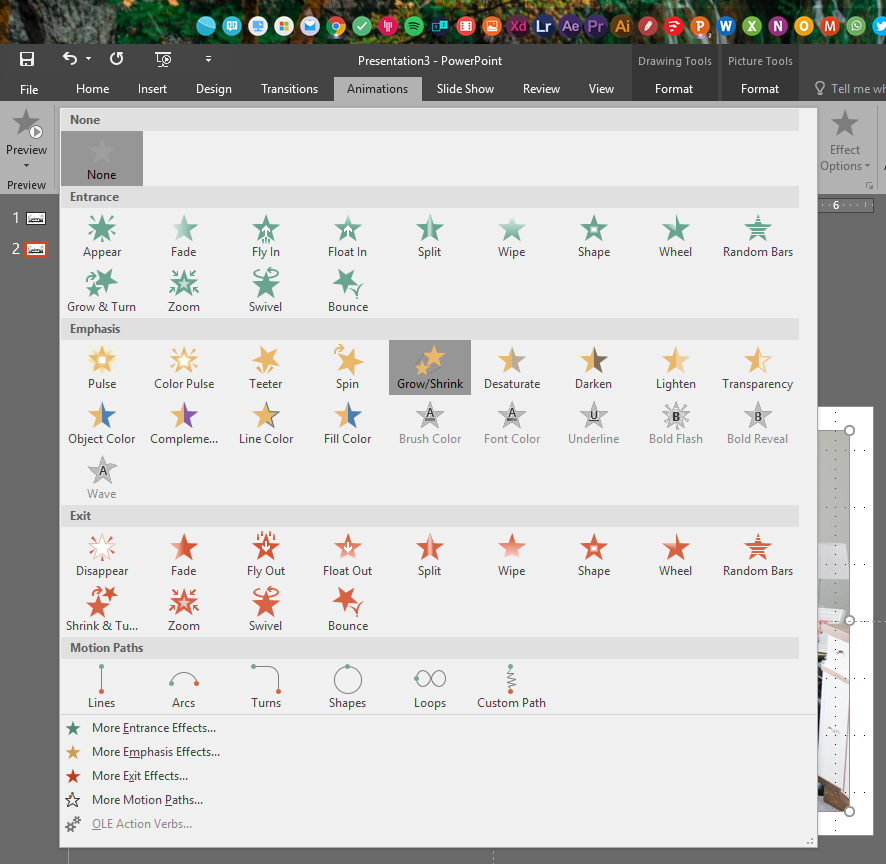Expand the Preview button dropdown arrow

[x=27, y=165]
